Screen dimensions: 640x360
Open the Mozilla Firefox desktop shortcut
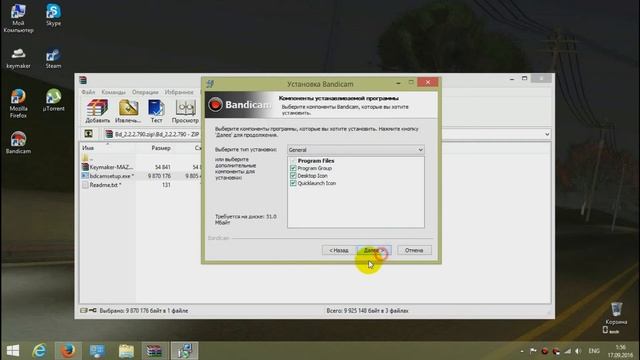tap(18, 104)
